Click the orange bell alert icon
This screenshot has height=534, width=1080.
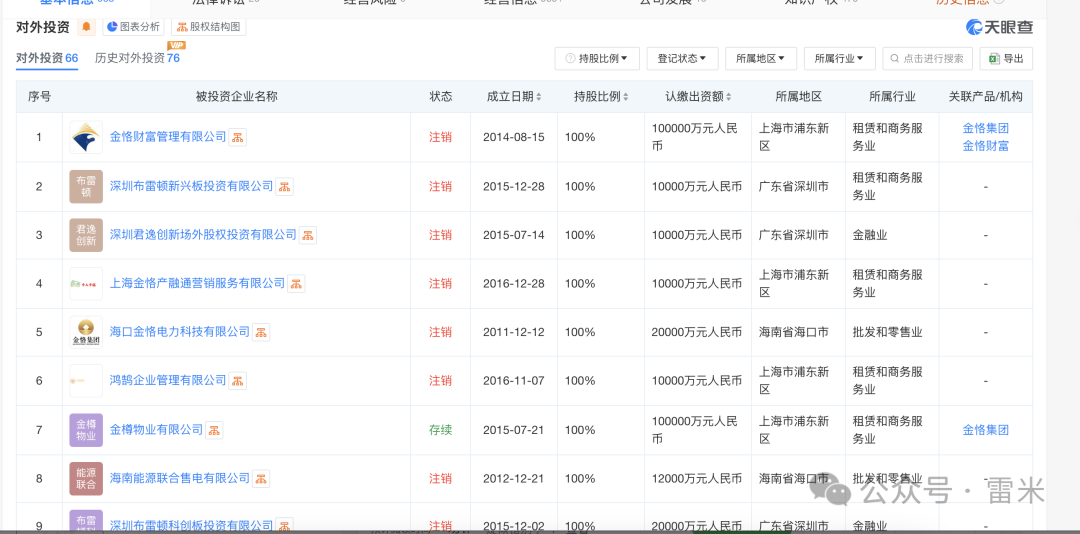coord(86,28)
